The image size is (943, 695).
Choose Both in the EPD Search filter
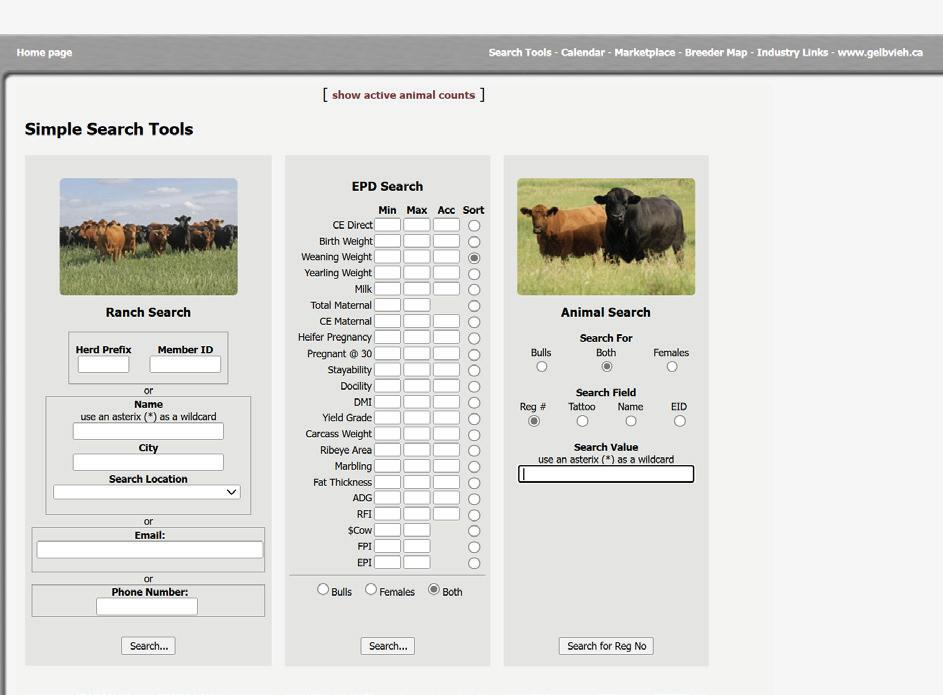coord(434,589)
